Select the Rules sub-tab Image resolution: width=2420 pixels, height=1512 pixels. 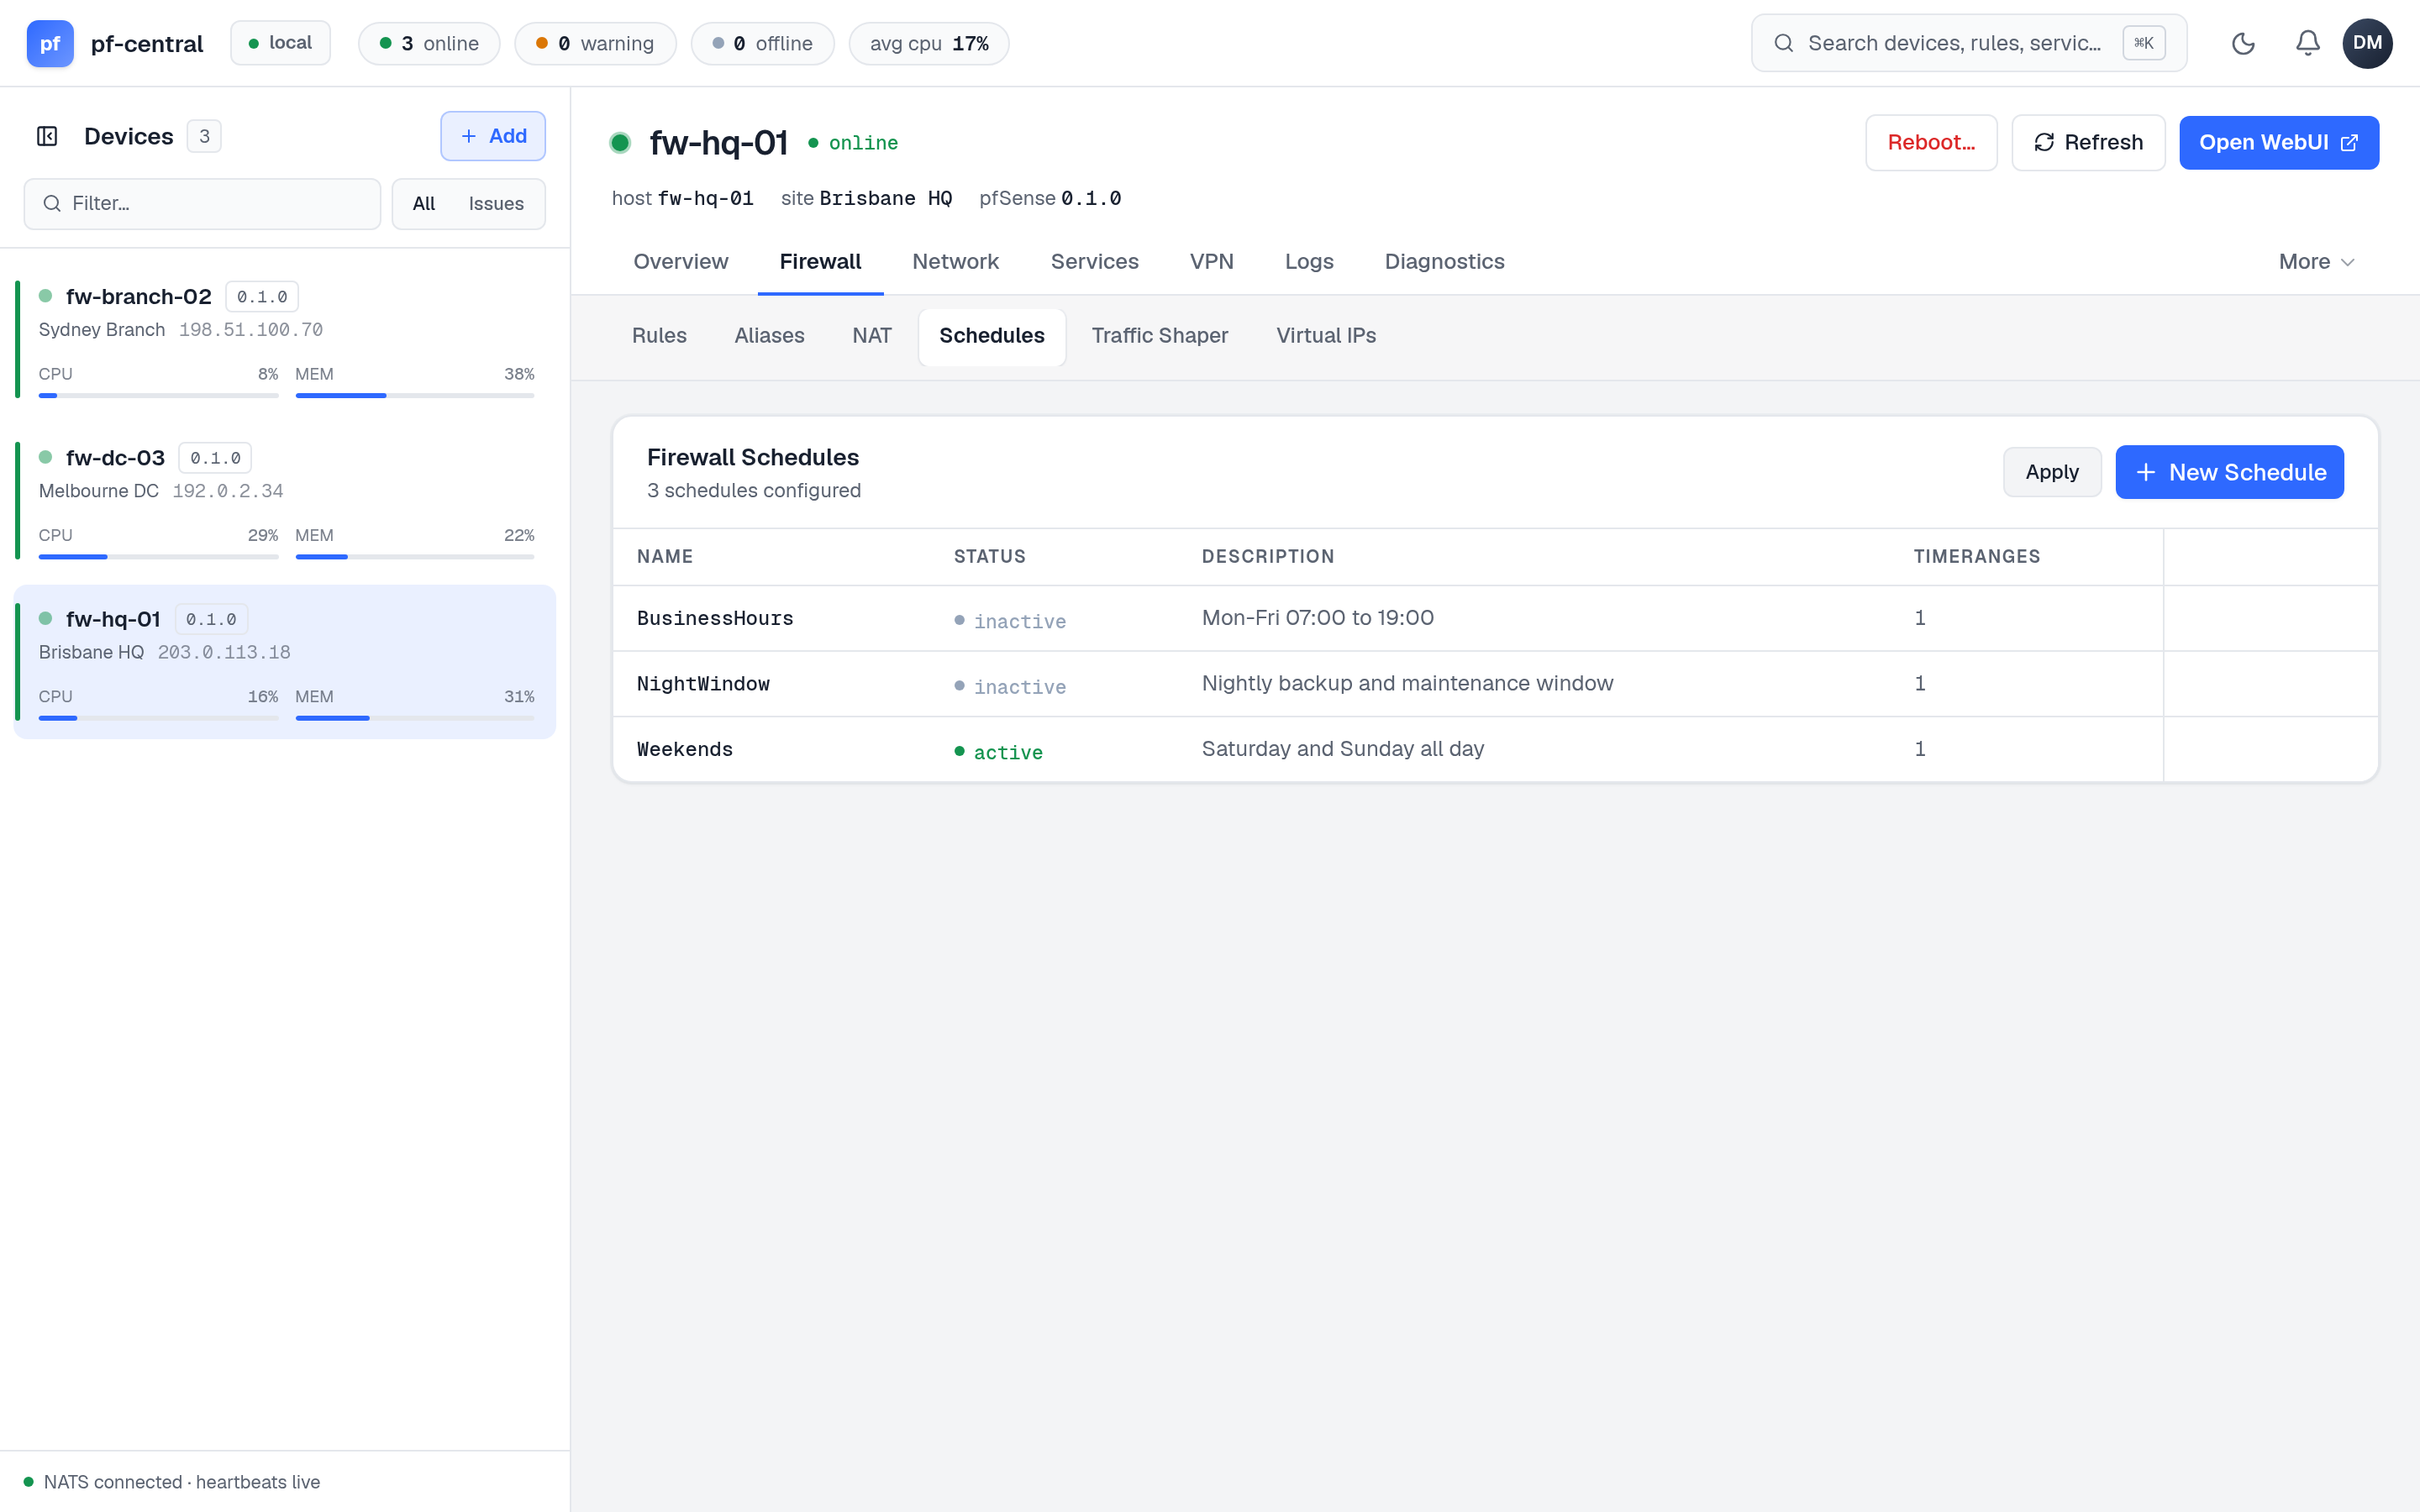click(x=659, y=336)
